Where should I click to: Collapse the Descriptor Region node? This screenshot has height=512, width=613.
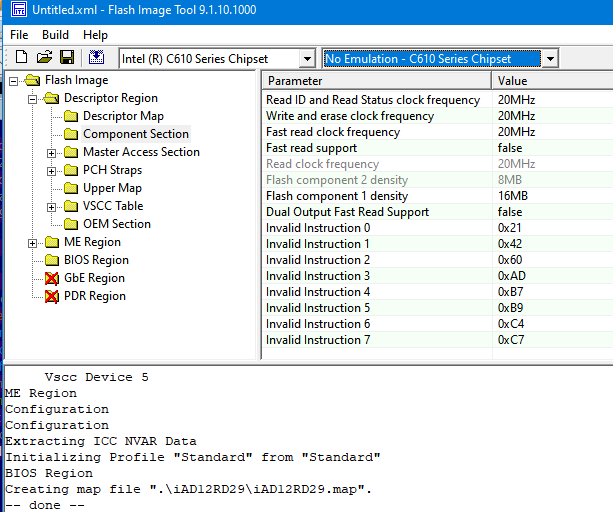[x=32, y=99]
